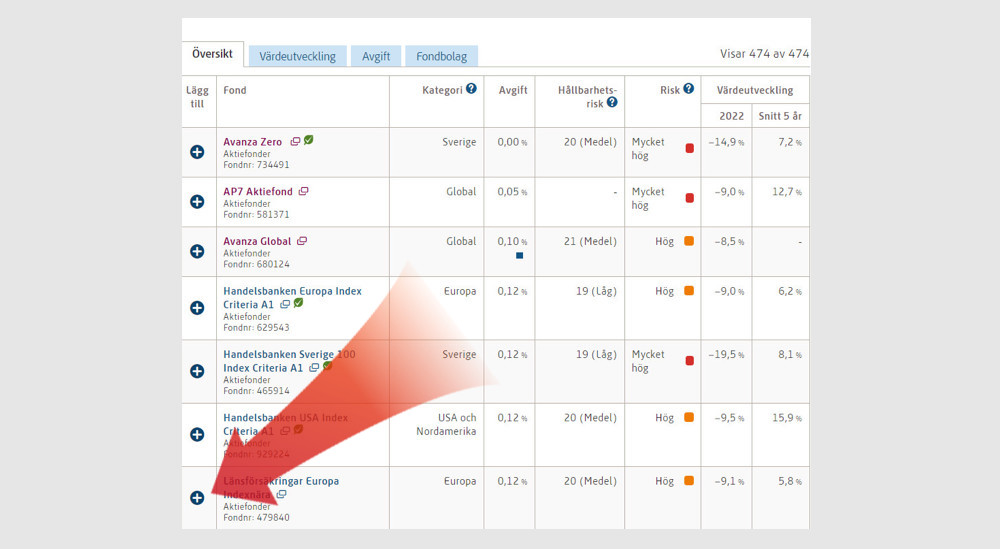1000x549 pixels.
Task: Click Risk column help icon
Action: tap(689, 89)
